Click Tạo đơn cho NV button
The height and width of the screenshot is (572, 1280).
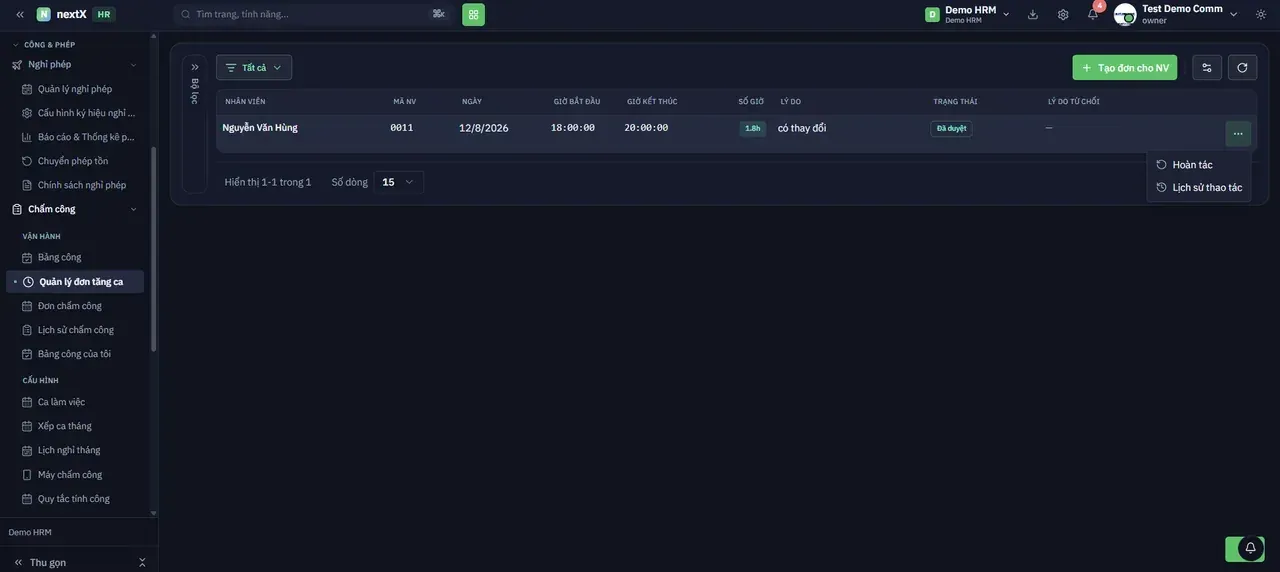tap(1125, 67)
